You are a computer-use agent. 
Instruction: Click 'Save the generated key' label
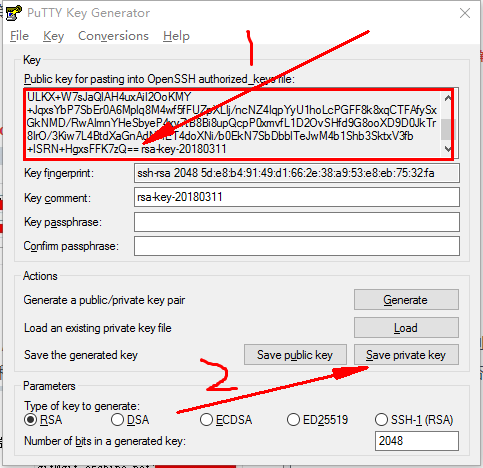(x=81, y=355)
